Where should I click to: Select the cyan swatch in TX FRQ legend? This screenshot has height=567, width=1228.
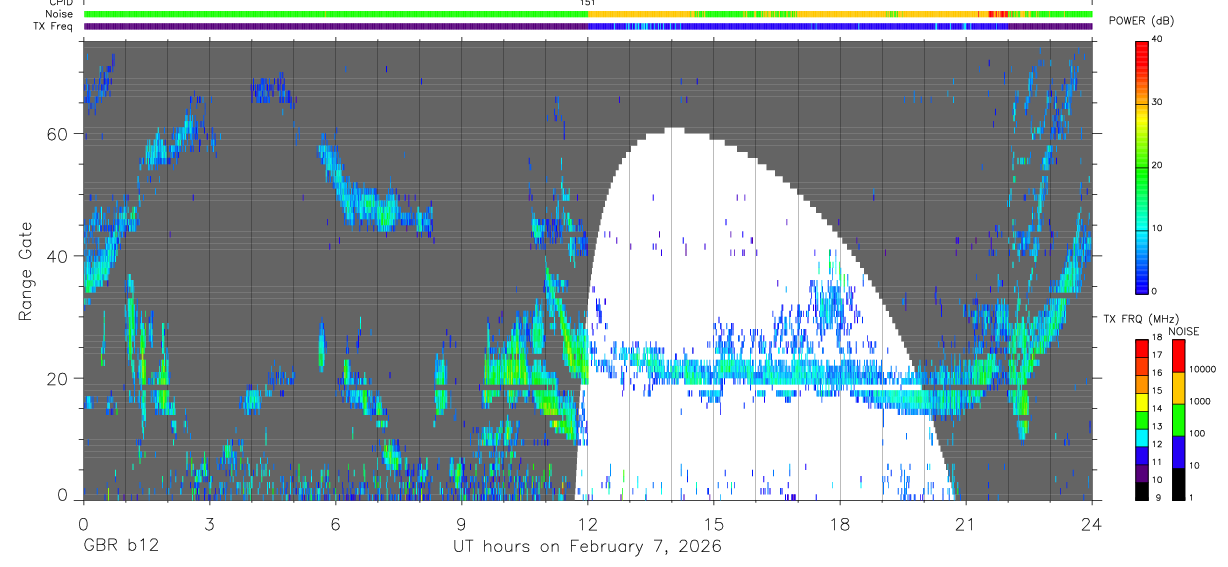click(1142, 438)
